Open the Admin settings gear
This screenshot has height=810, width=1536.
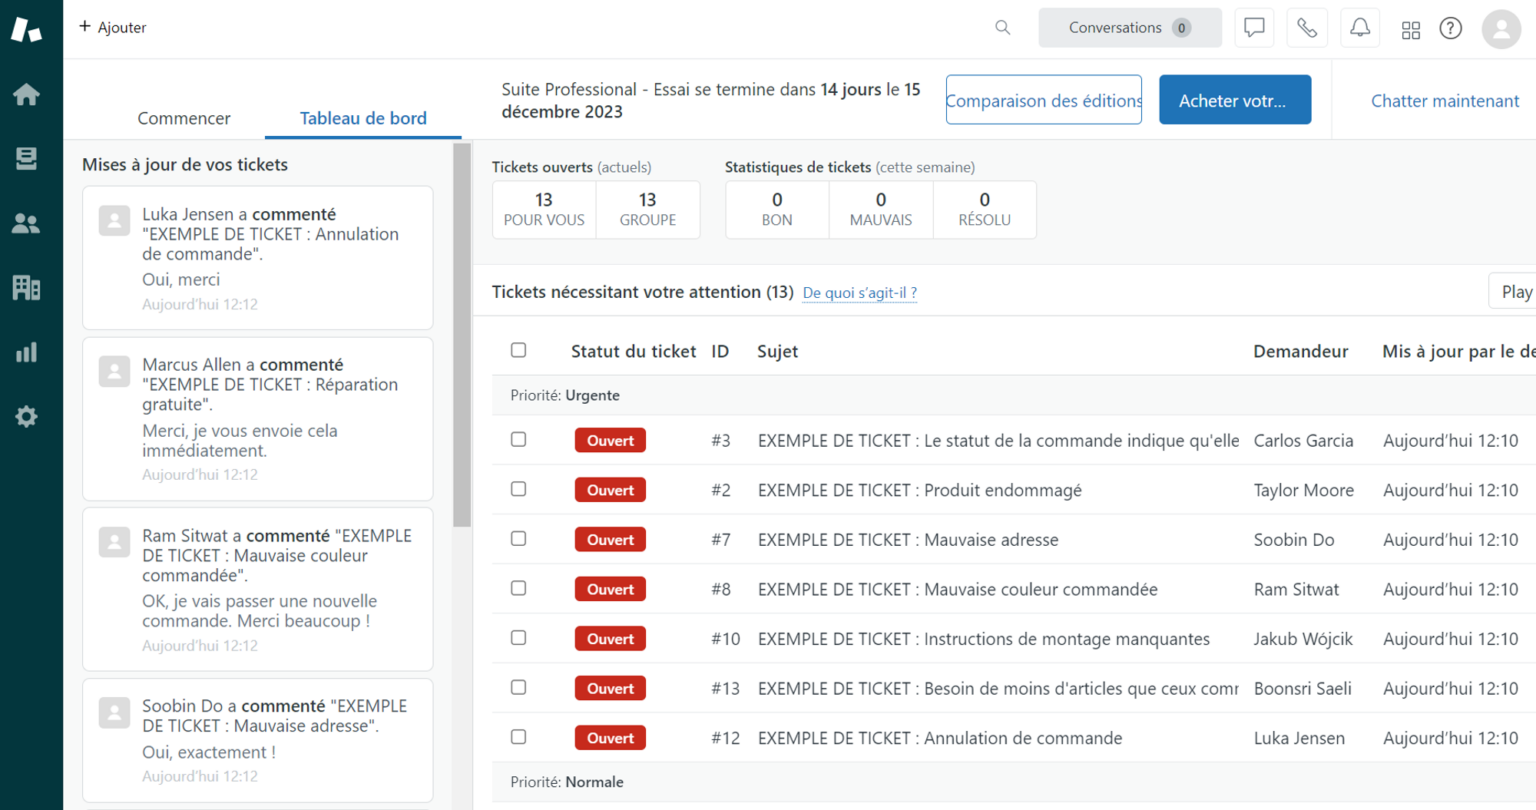click(x=27, y=416)
